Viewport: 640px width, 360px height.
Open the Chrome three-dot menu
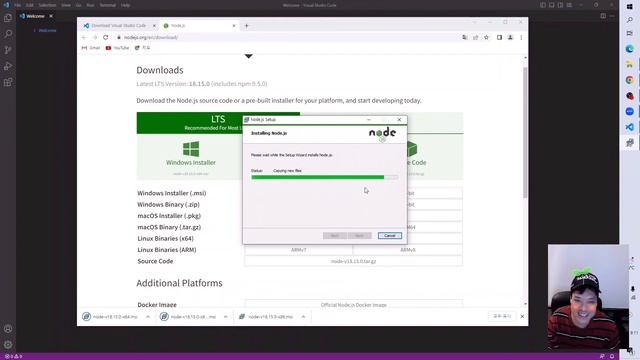coord(521,38)
